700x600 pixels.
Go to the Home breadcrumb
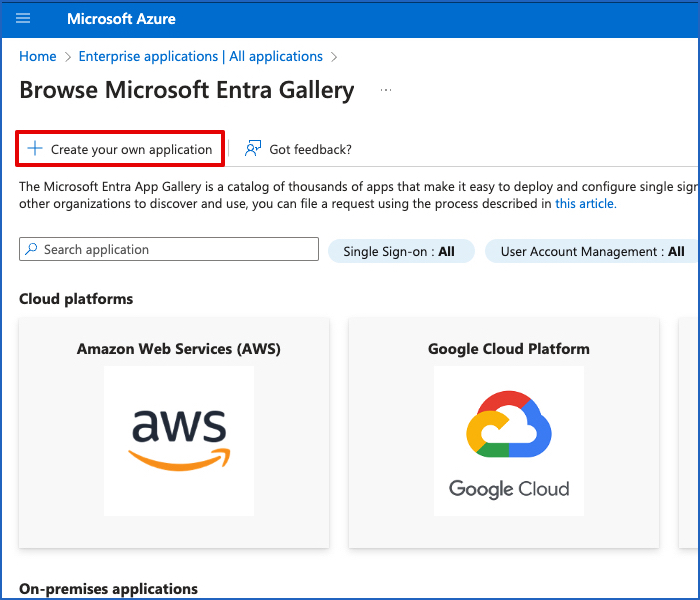tap(38, 57)
